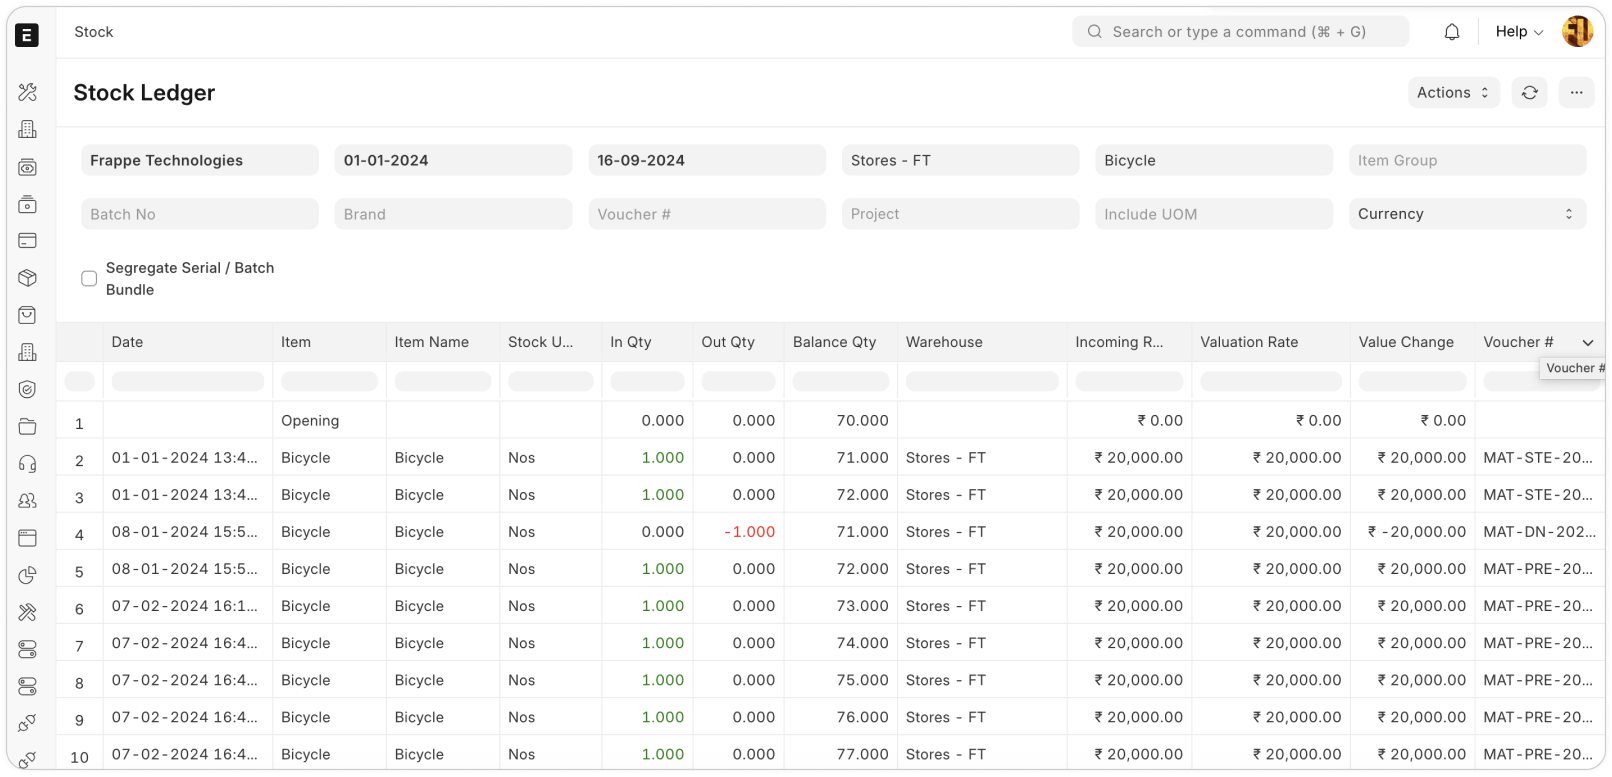Enable Segregate Serial / Batch Bundle checkbox

pyautogui.click(x=89, y=279)
